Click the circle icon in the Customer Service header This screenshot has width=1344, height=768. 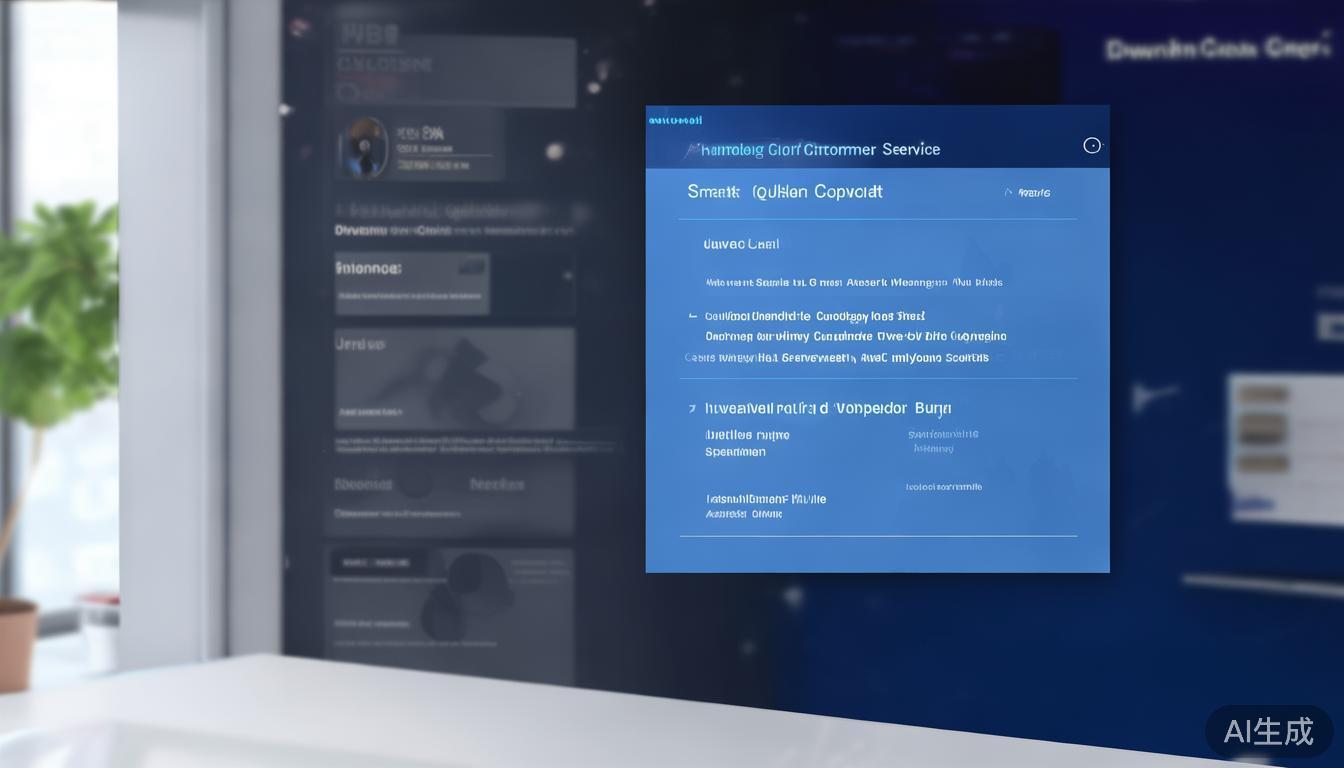[x=1092, y=146]
